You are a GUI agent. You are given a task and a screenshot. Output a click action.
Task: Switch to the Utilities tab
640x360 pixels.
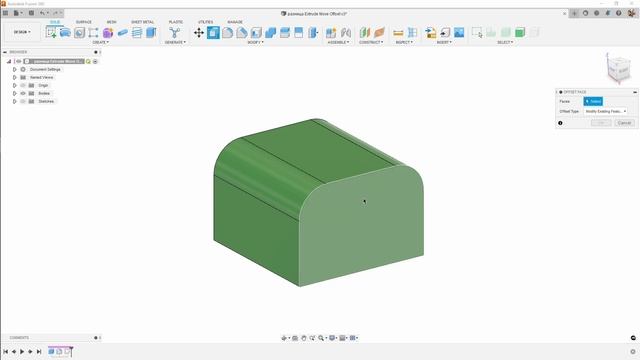click(205, 22)
